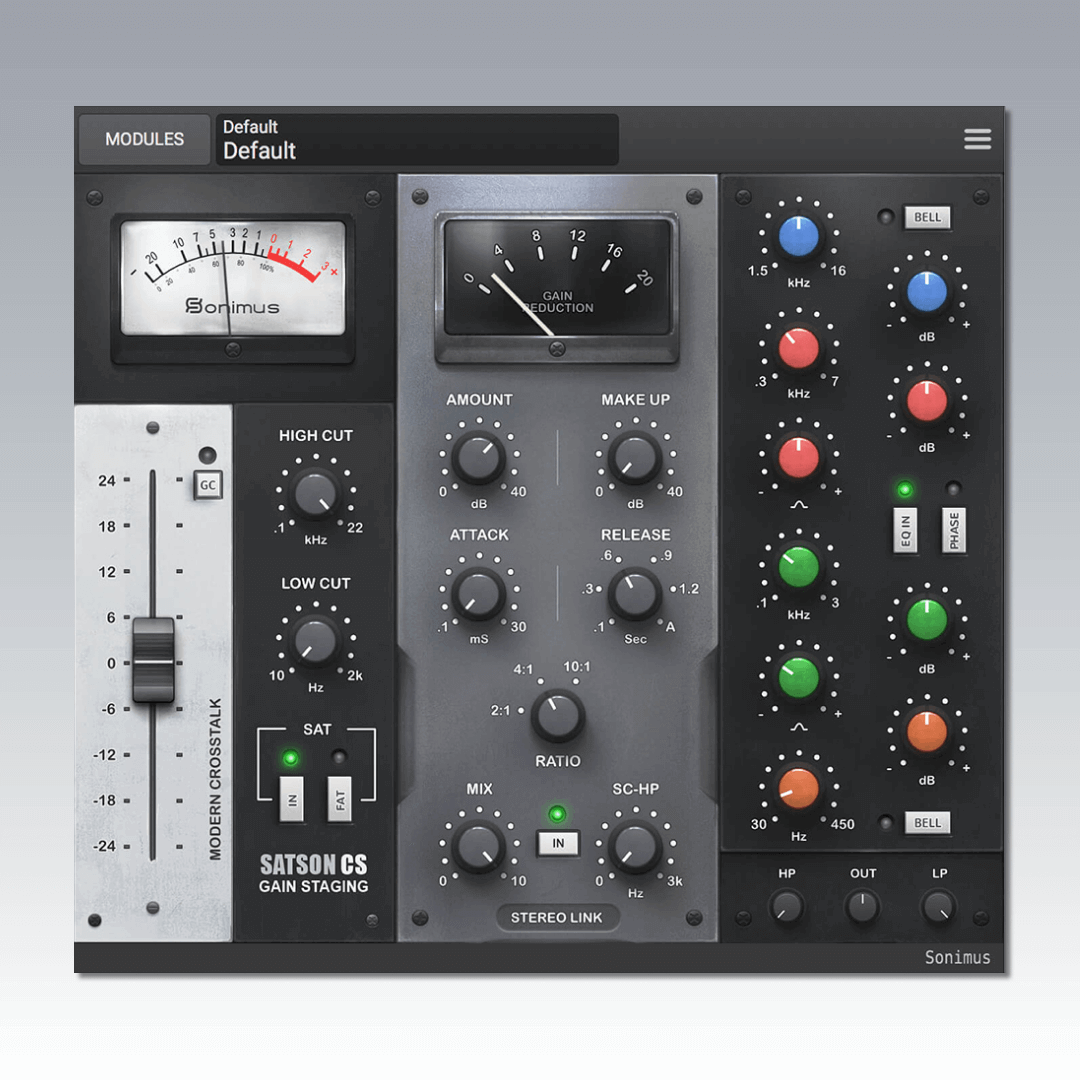The image size is (1080, 1080).
Task: Click the orange low band dB gain knob
Action: coord(927,732)
